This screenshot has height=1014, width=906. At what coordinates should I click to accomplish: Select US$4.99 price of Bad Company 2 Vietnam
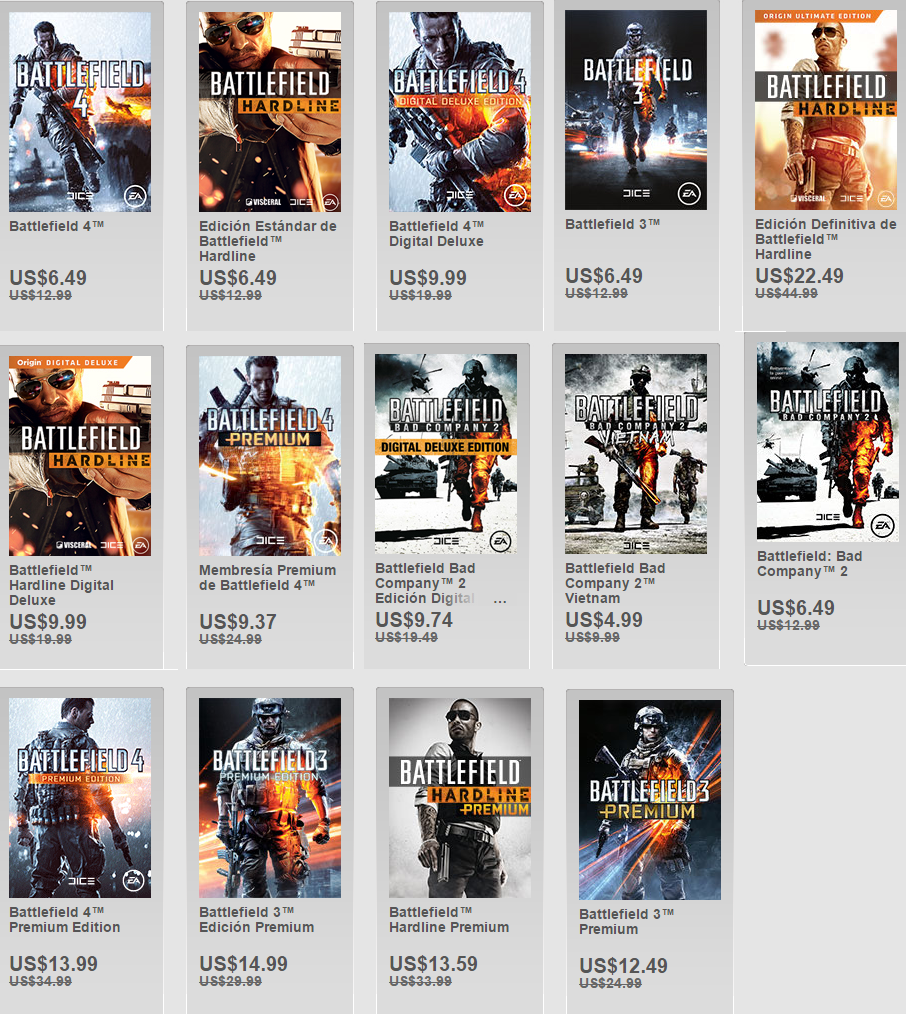tap(604, 620)
